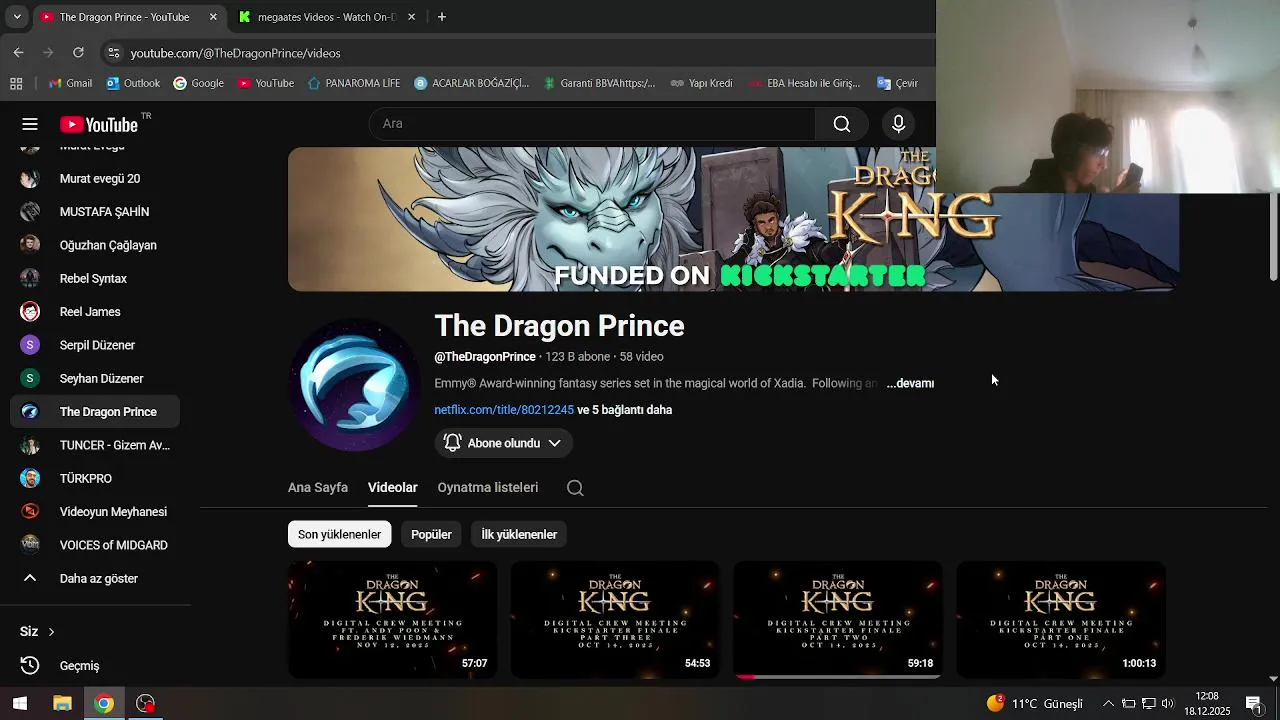Click the search magnifier button
Image resolution: width=1280 pixels, height=720 pixels.
coord(842,124)
